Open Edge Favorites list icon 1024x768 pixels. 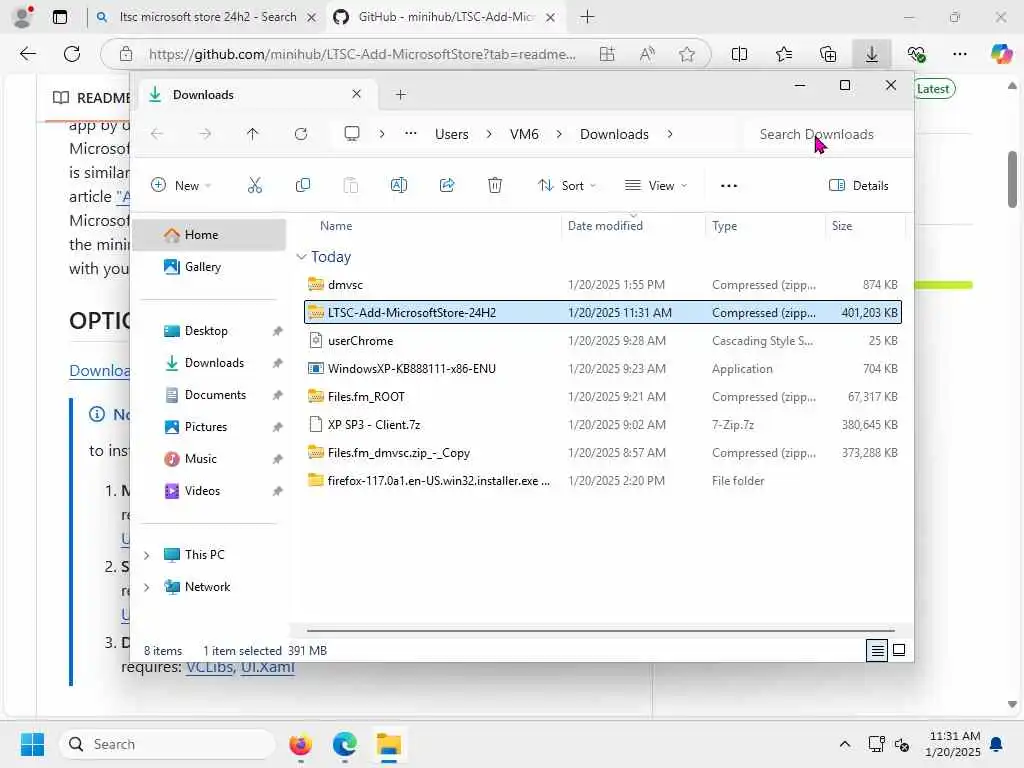784,54
